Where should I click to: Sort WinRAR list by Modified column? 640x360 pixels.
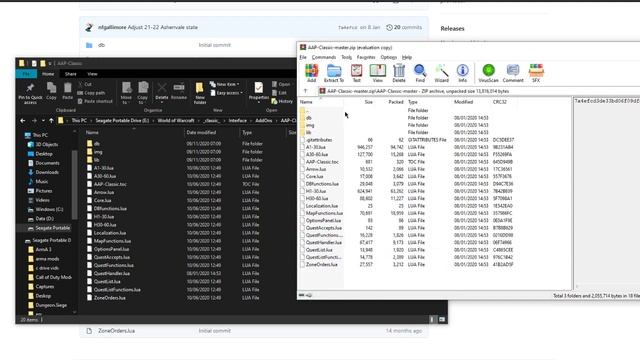[463, 102]
